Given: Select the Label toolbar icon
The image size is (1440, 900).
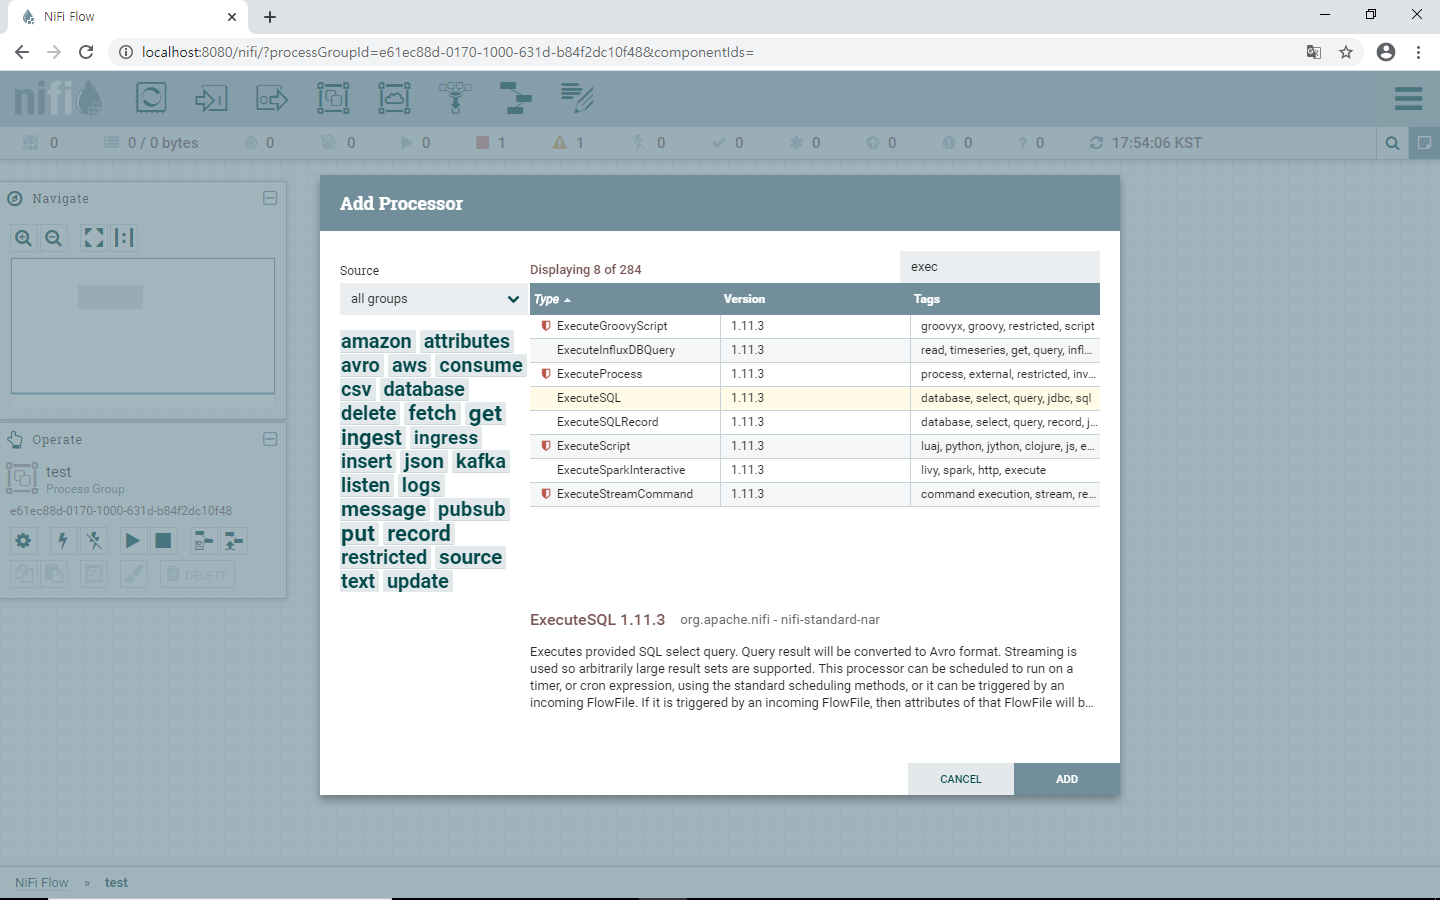Looking at the screenshot, I should pyautogui.click(x=577, y=98).
